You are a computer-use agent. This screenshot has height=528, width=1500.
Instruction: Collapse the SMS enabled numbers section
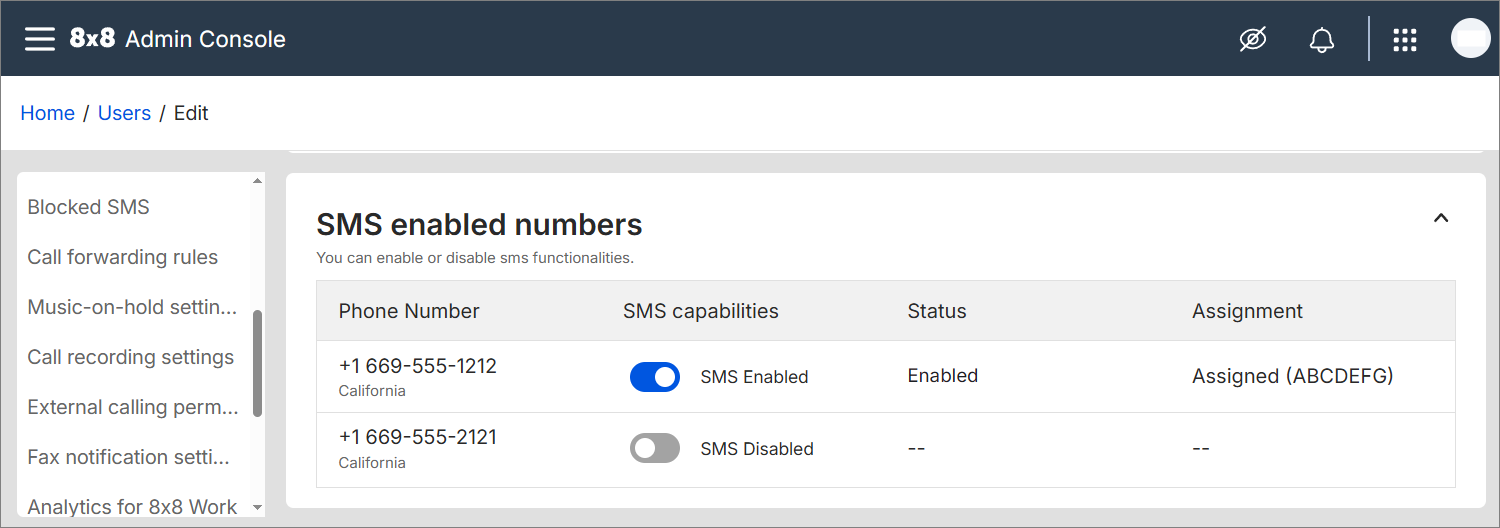point(1441,218)
